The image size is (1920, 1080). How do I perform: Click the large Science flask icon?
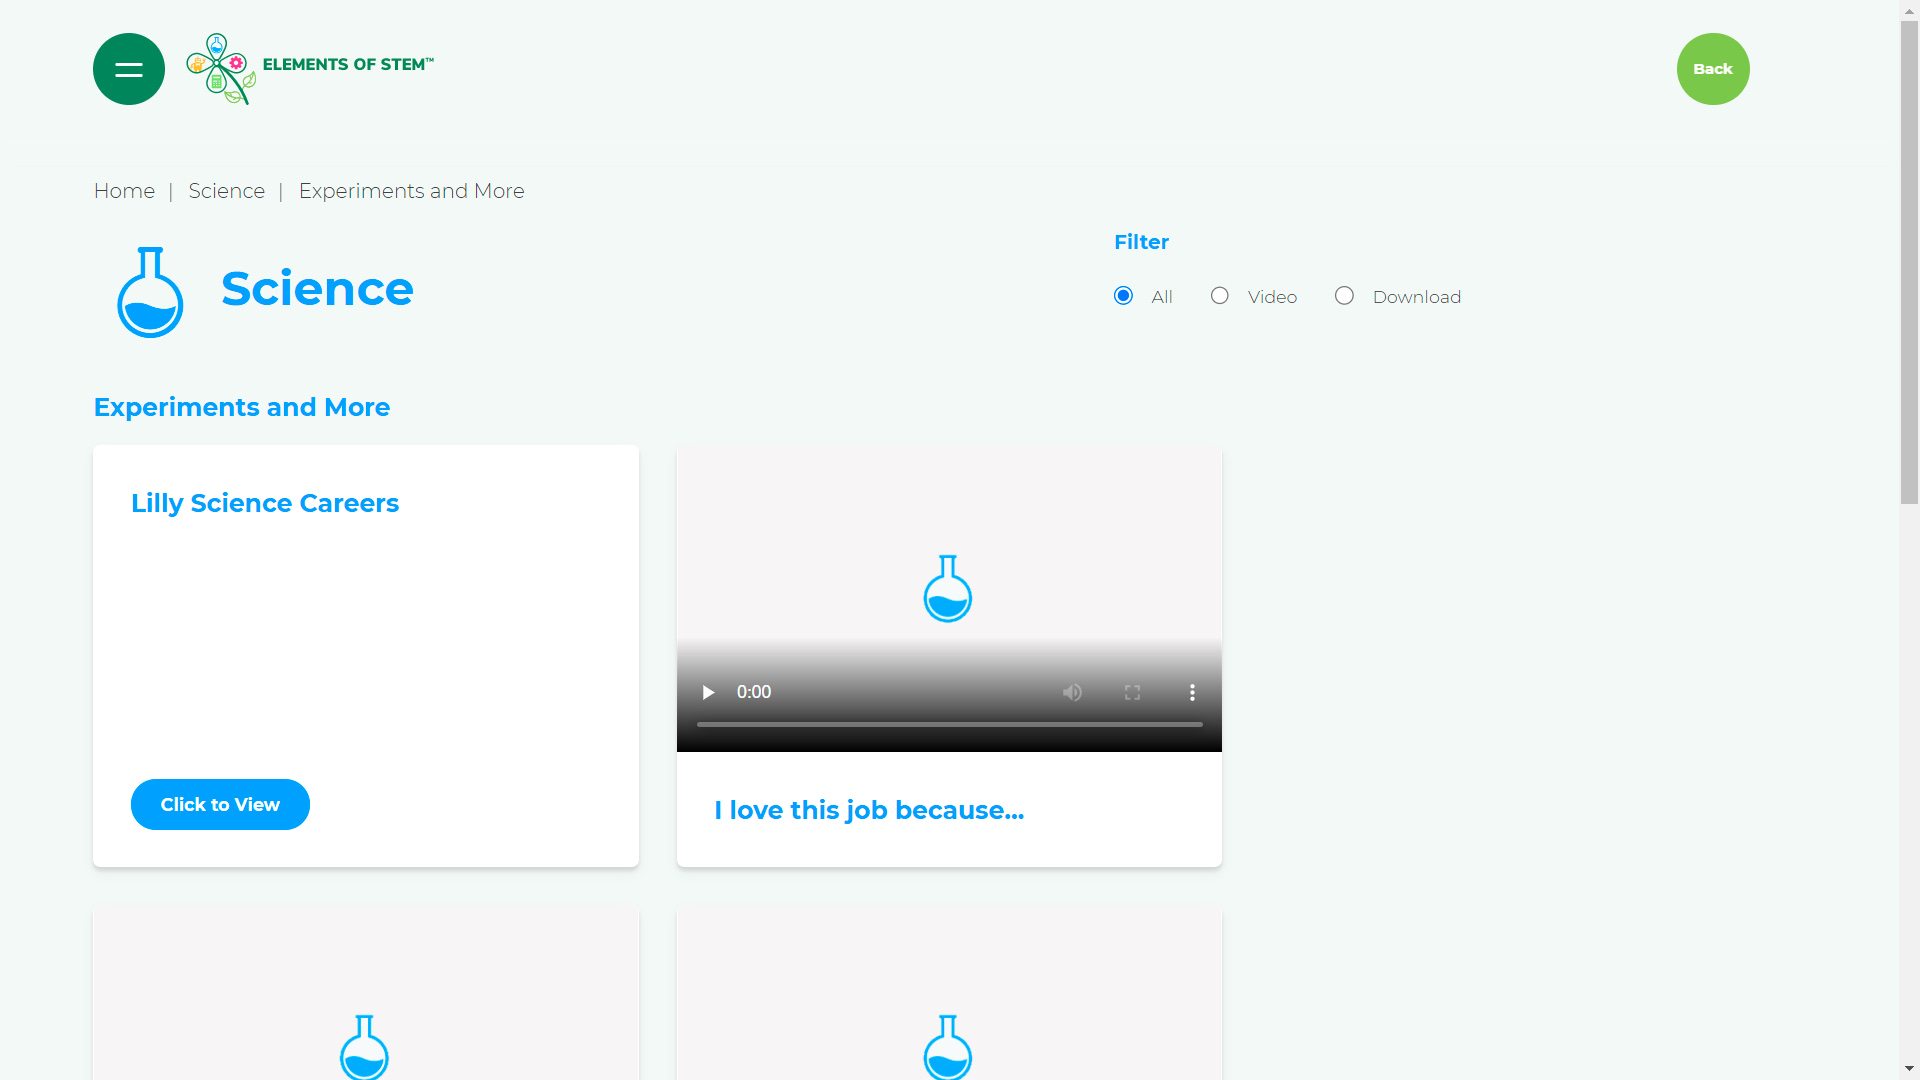[150, 292]
